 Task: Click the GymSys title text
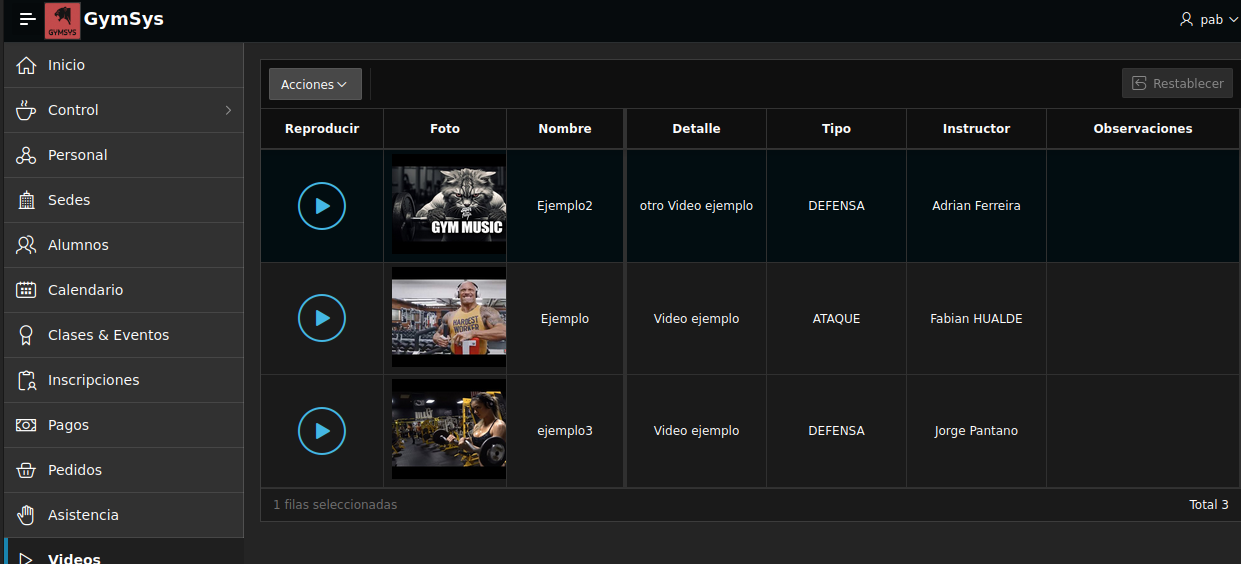[x=124, y=19]
